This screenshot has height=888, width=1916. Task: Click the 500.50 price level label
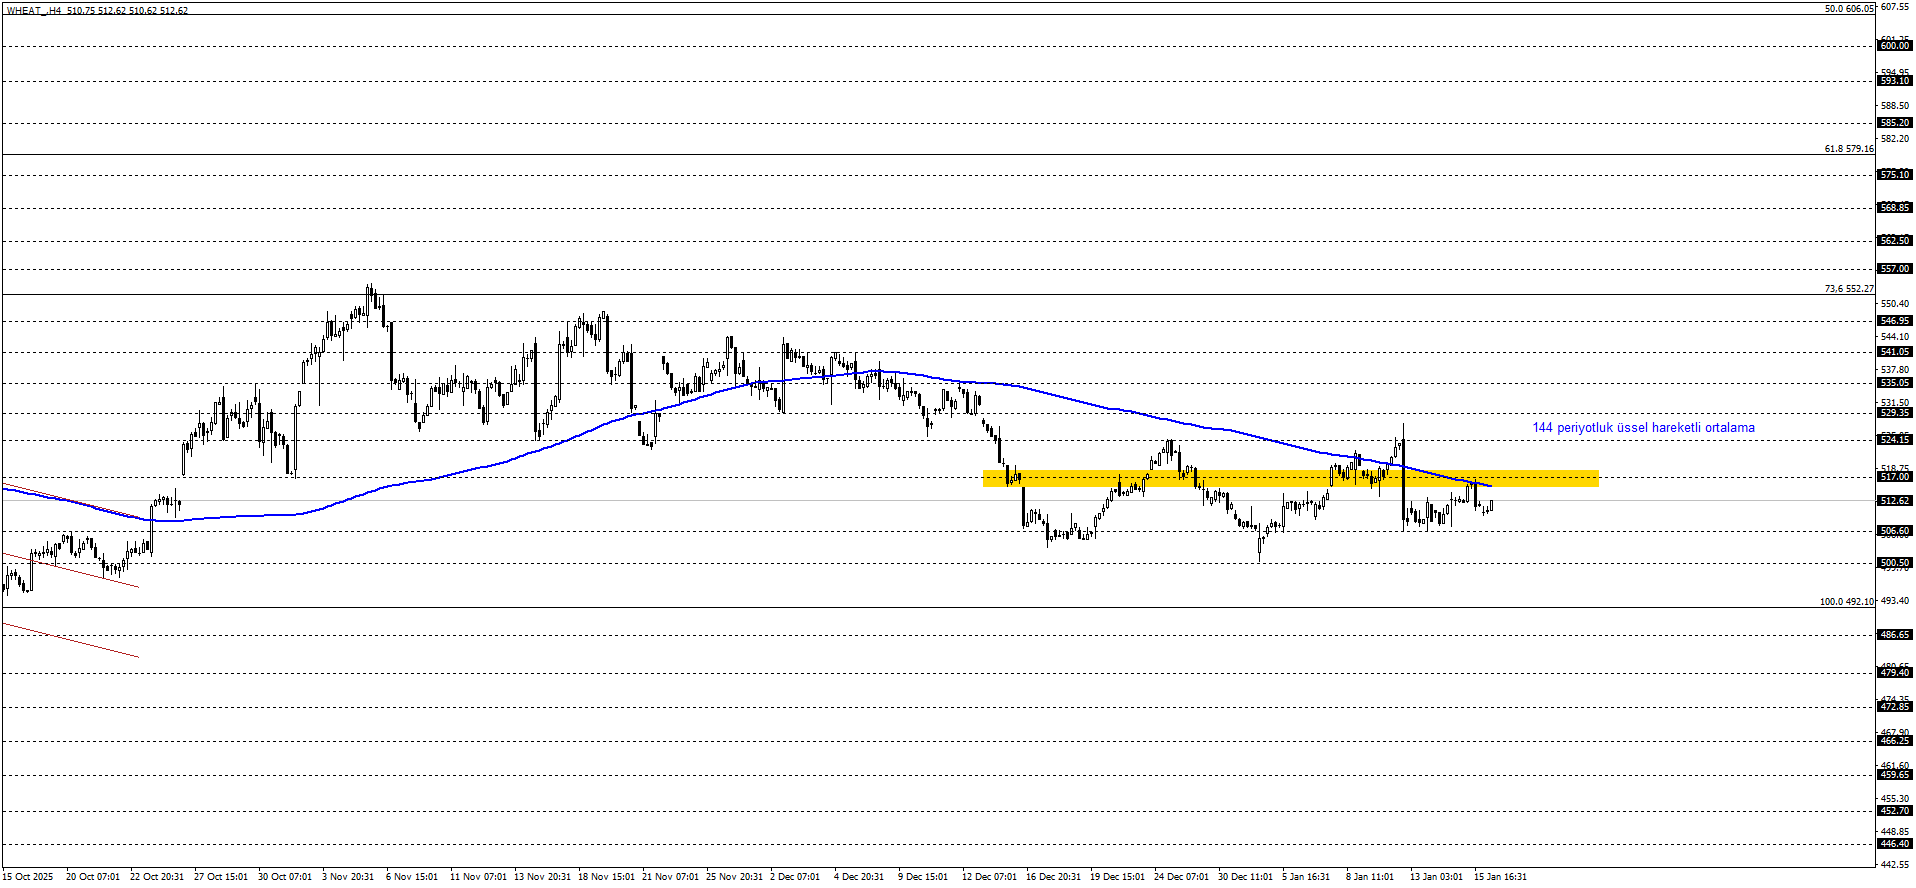[x=1895, y=563]
